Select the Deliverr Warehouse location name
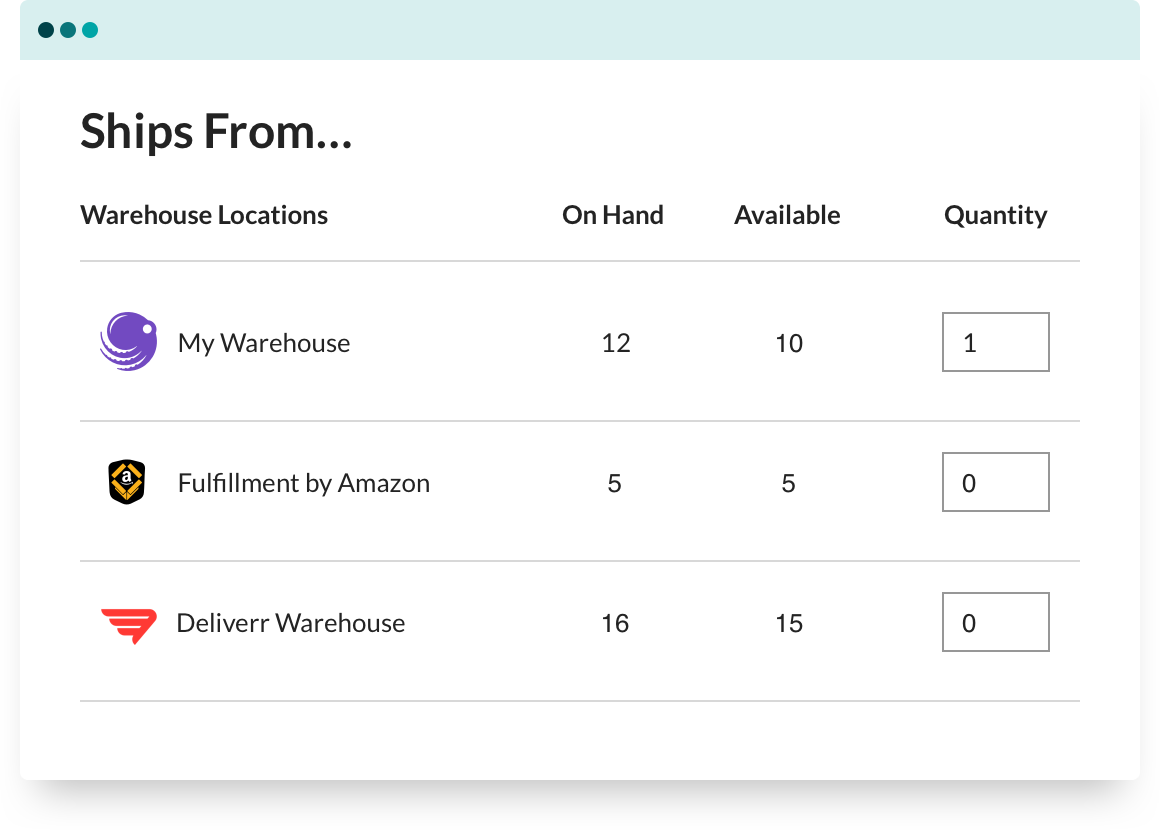This screenshot has height=830, width=1160. coord(291,623)
